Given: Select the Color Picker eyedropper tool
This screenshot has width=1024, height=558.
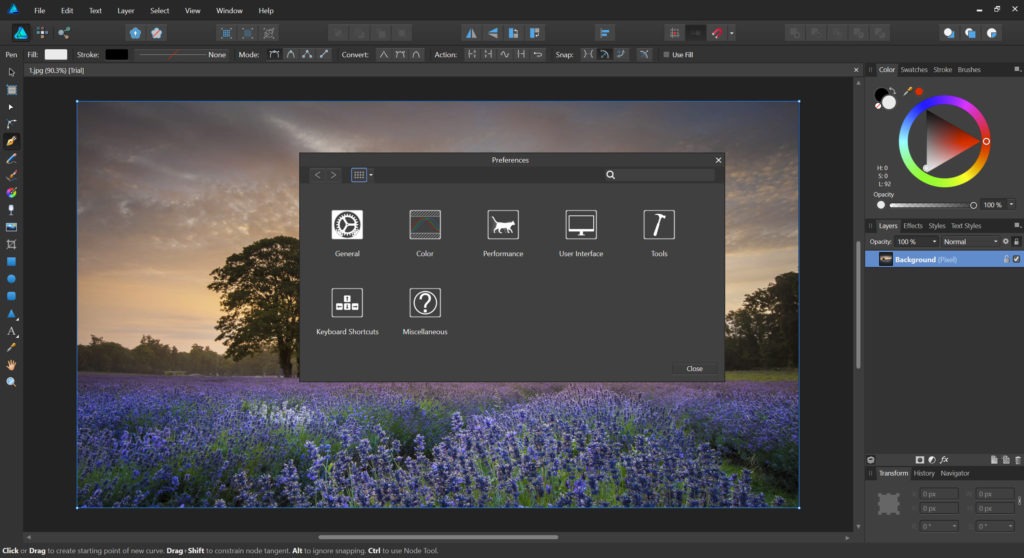Looking at the screenshot, I should (11, 348).
